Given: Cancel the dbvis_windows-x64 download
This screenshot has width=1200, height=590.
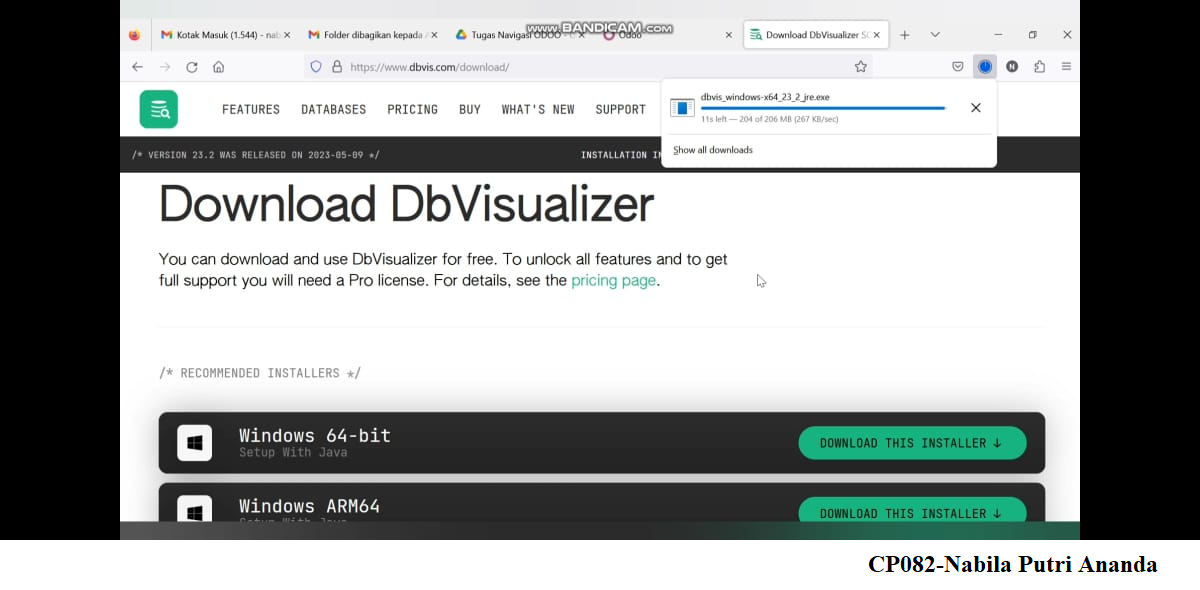Looking at the screenshot, I should click(975, 107).
